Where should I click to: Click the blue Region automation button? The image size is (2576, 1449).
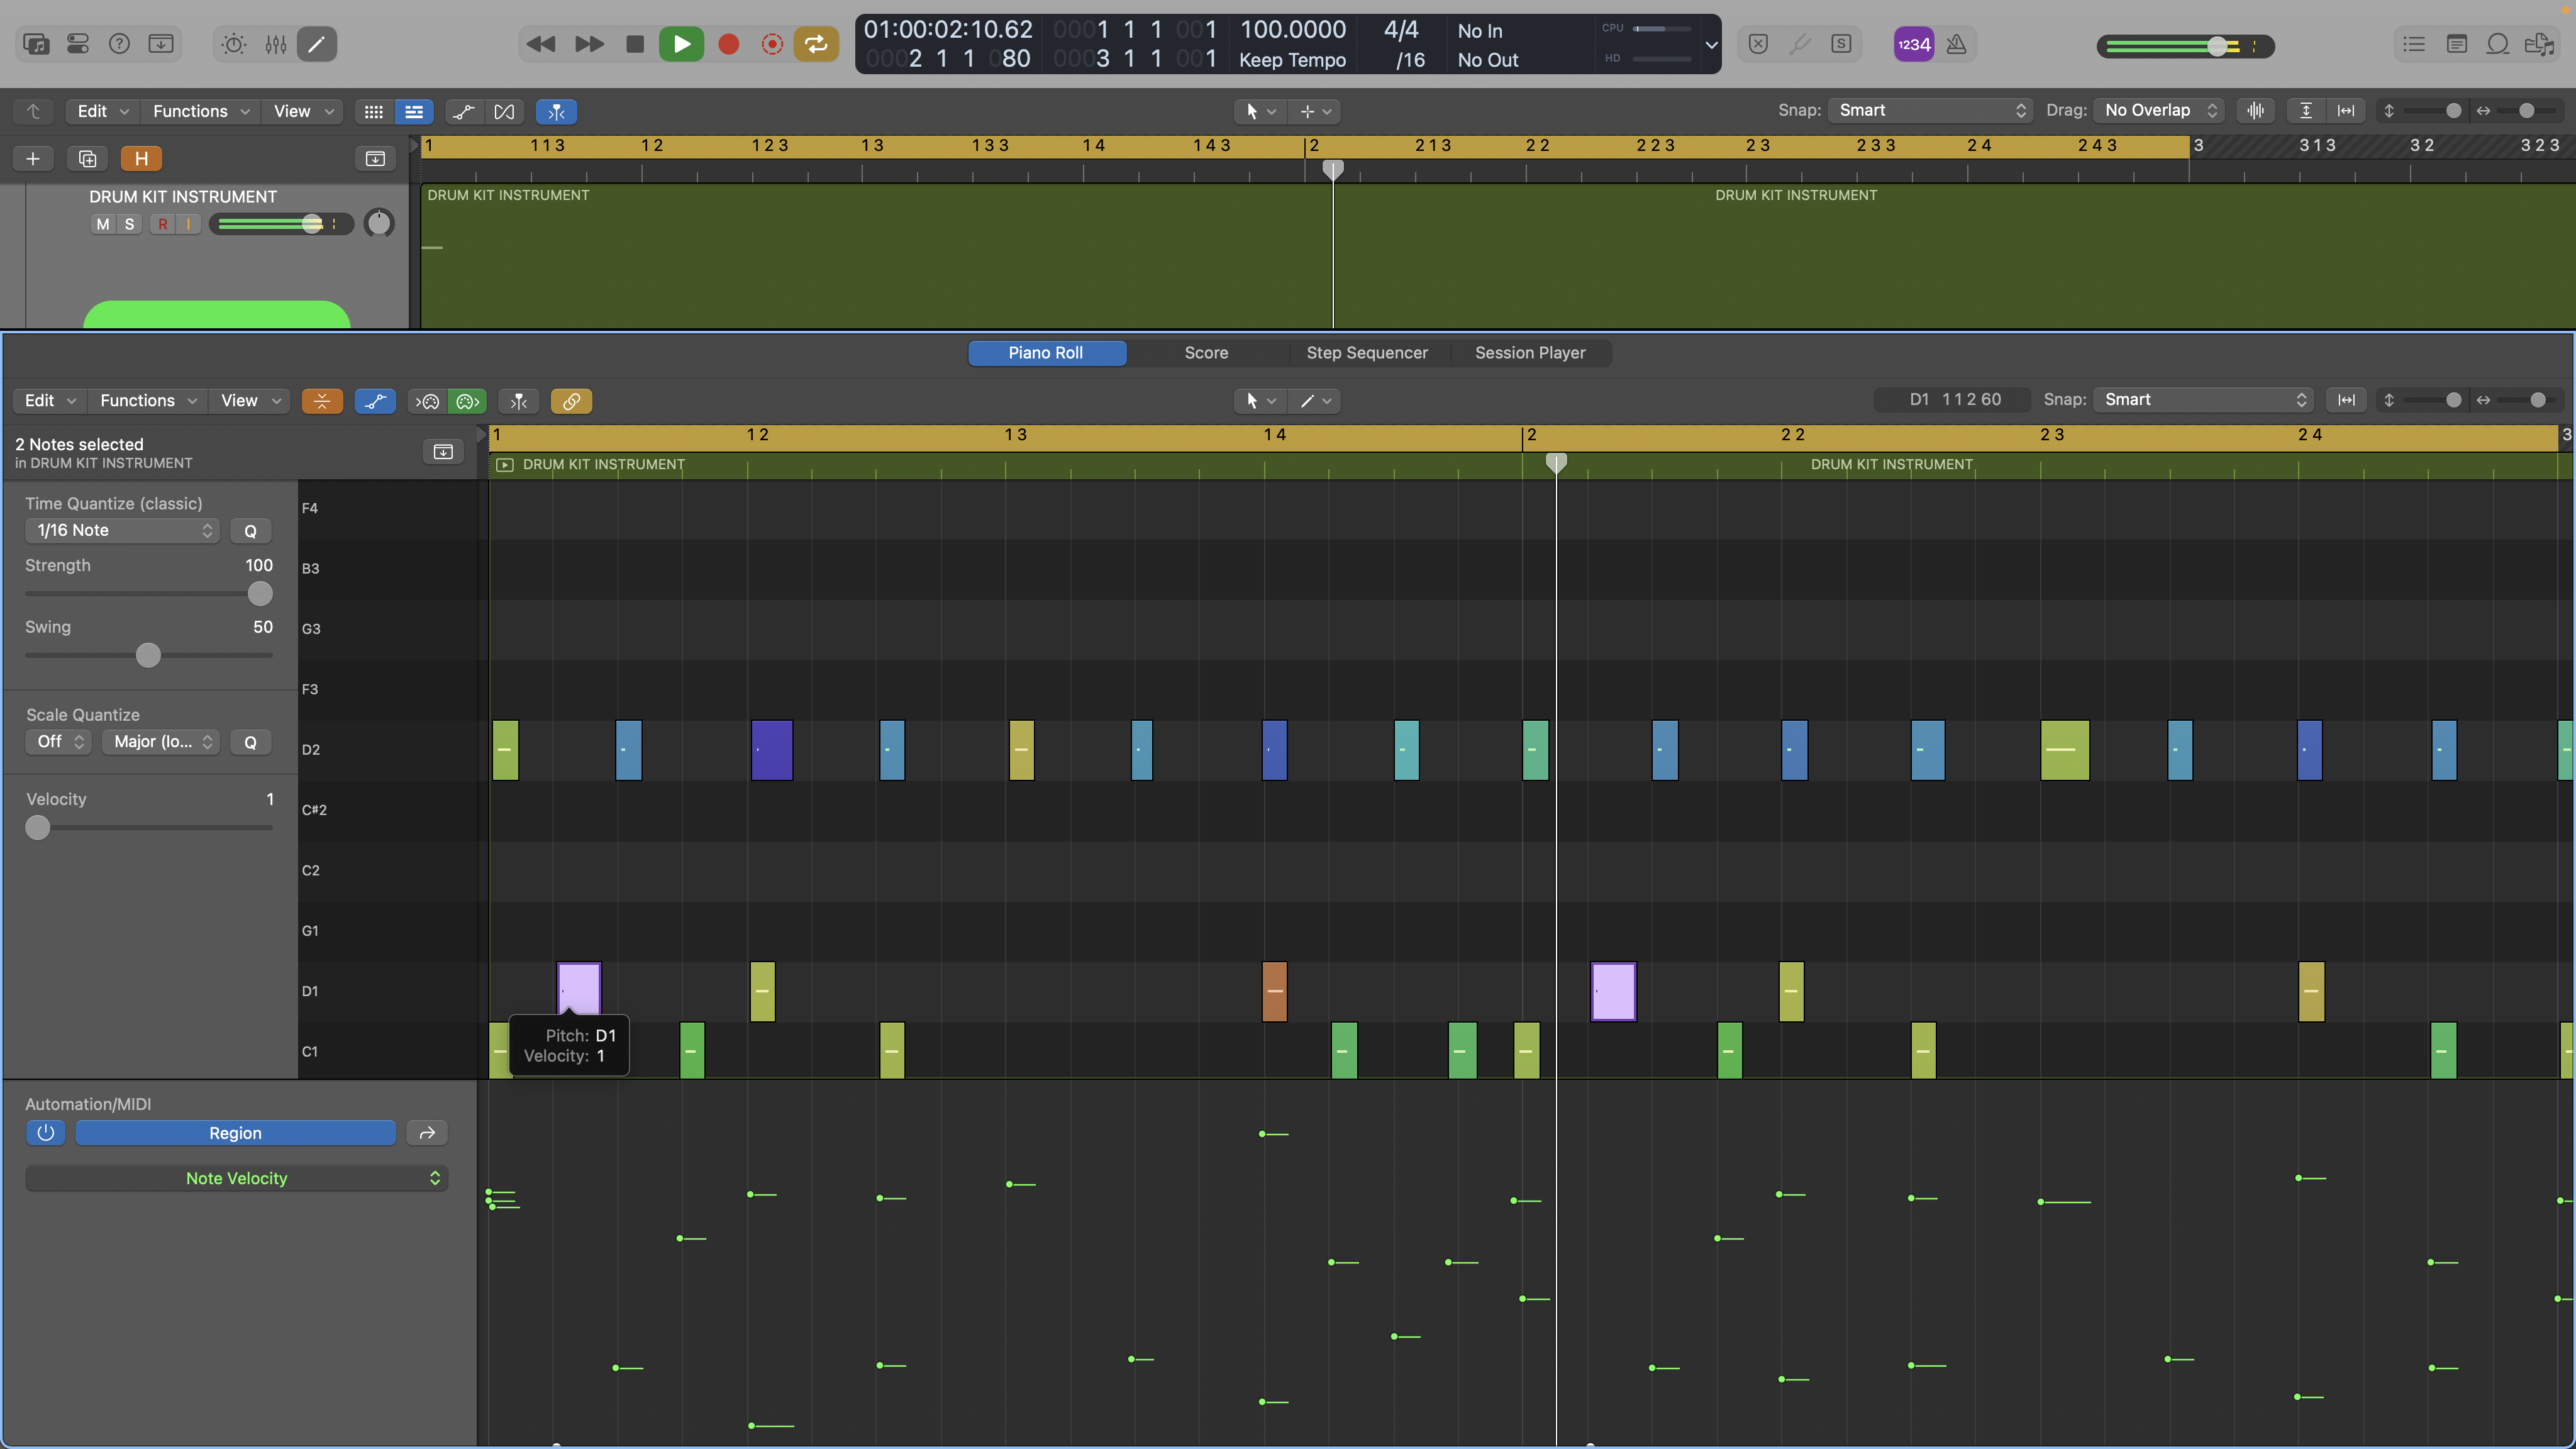(235, 1133)
